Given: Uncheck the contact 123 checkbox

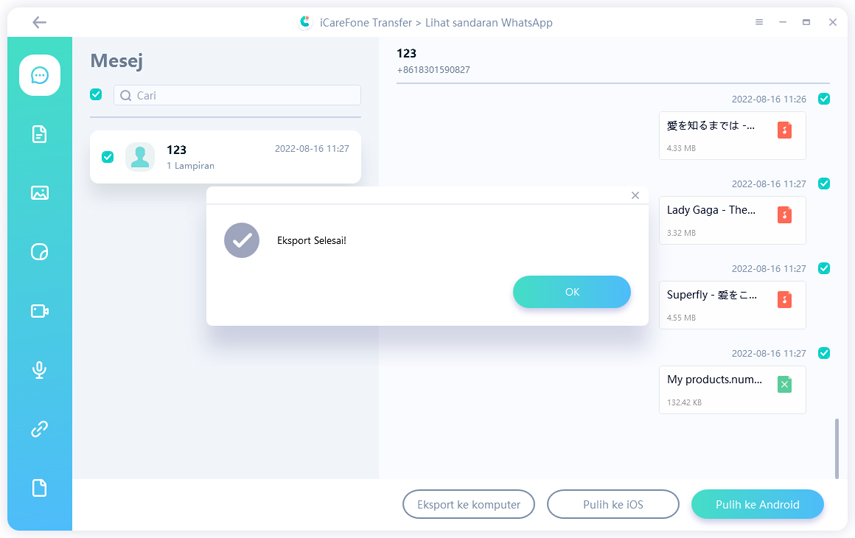Looking at the screenshot, I should (x=107, y=157).
